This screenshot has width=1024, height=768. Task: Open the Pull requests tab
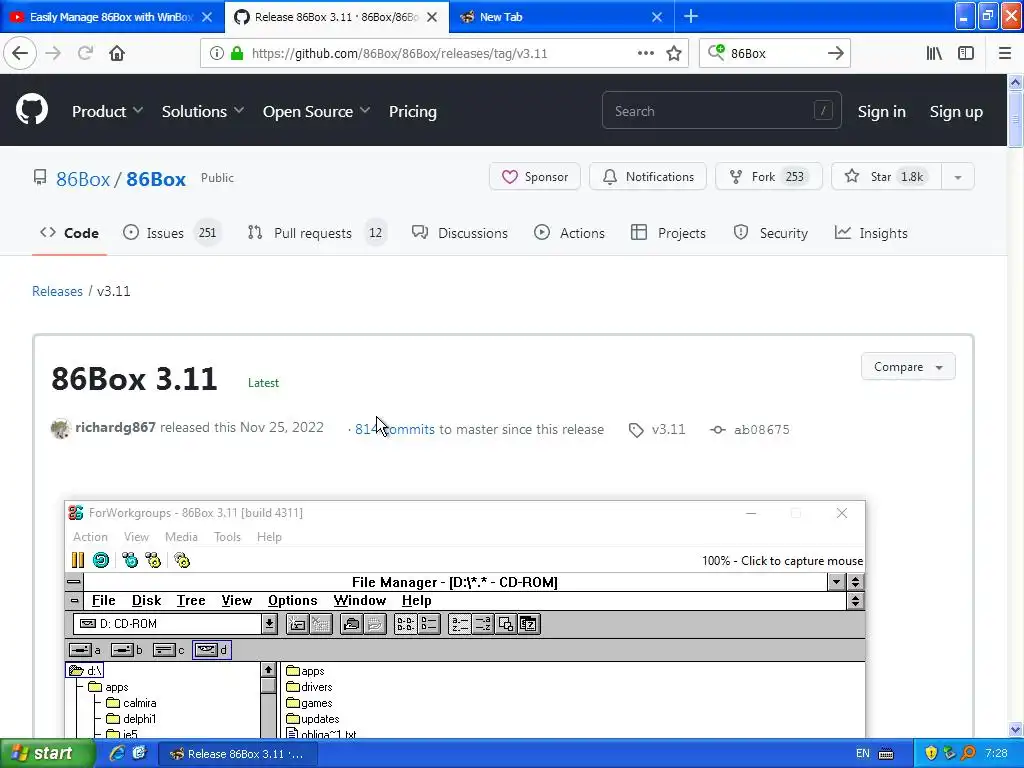(317, 233)
